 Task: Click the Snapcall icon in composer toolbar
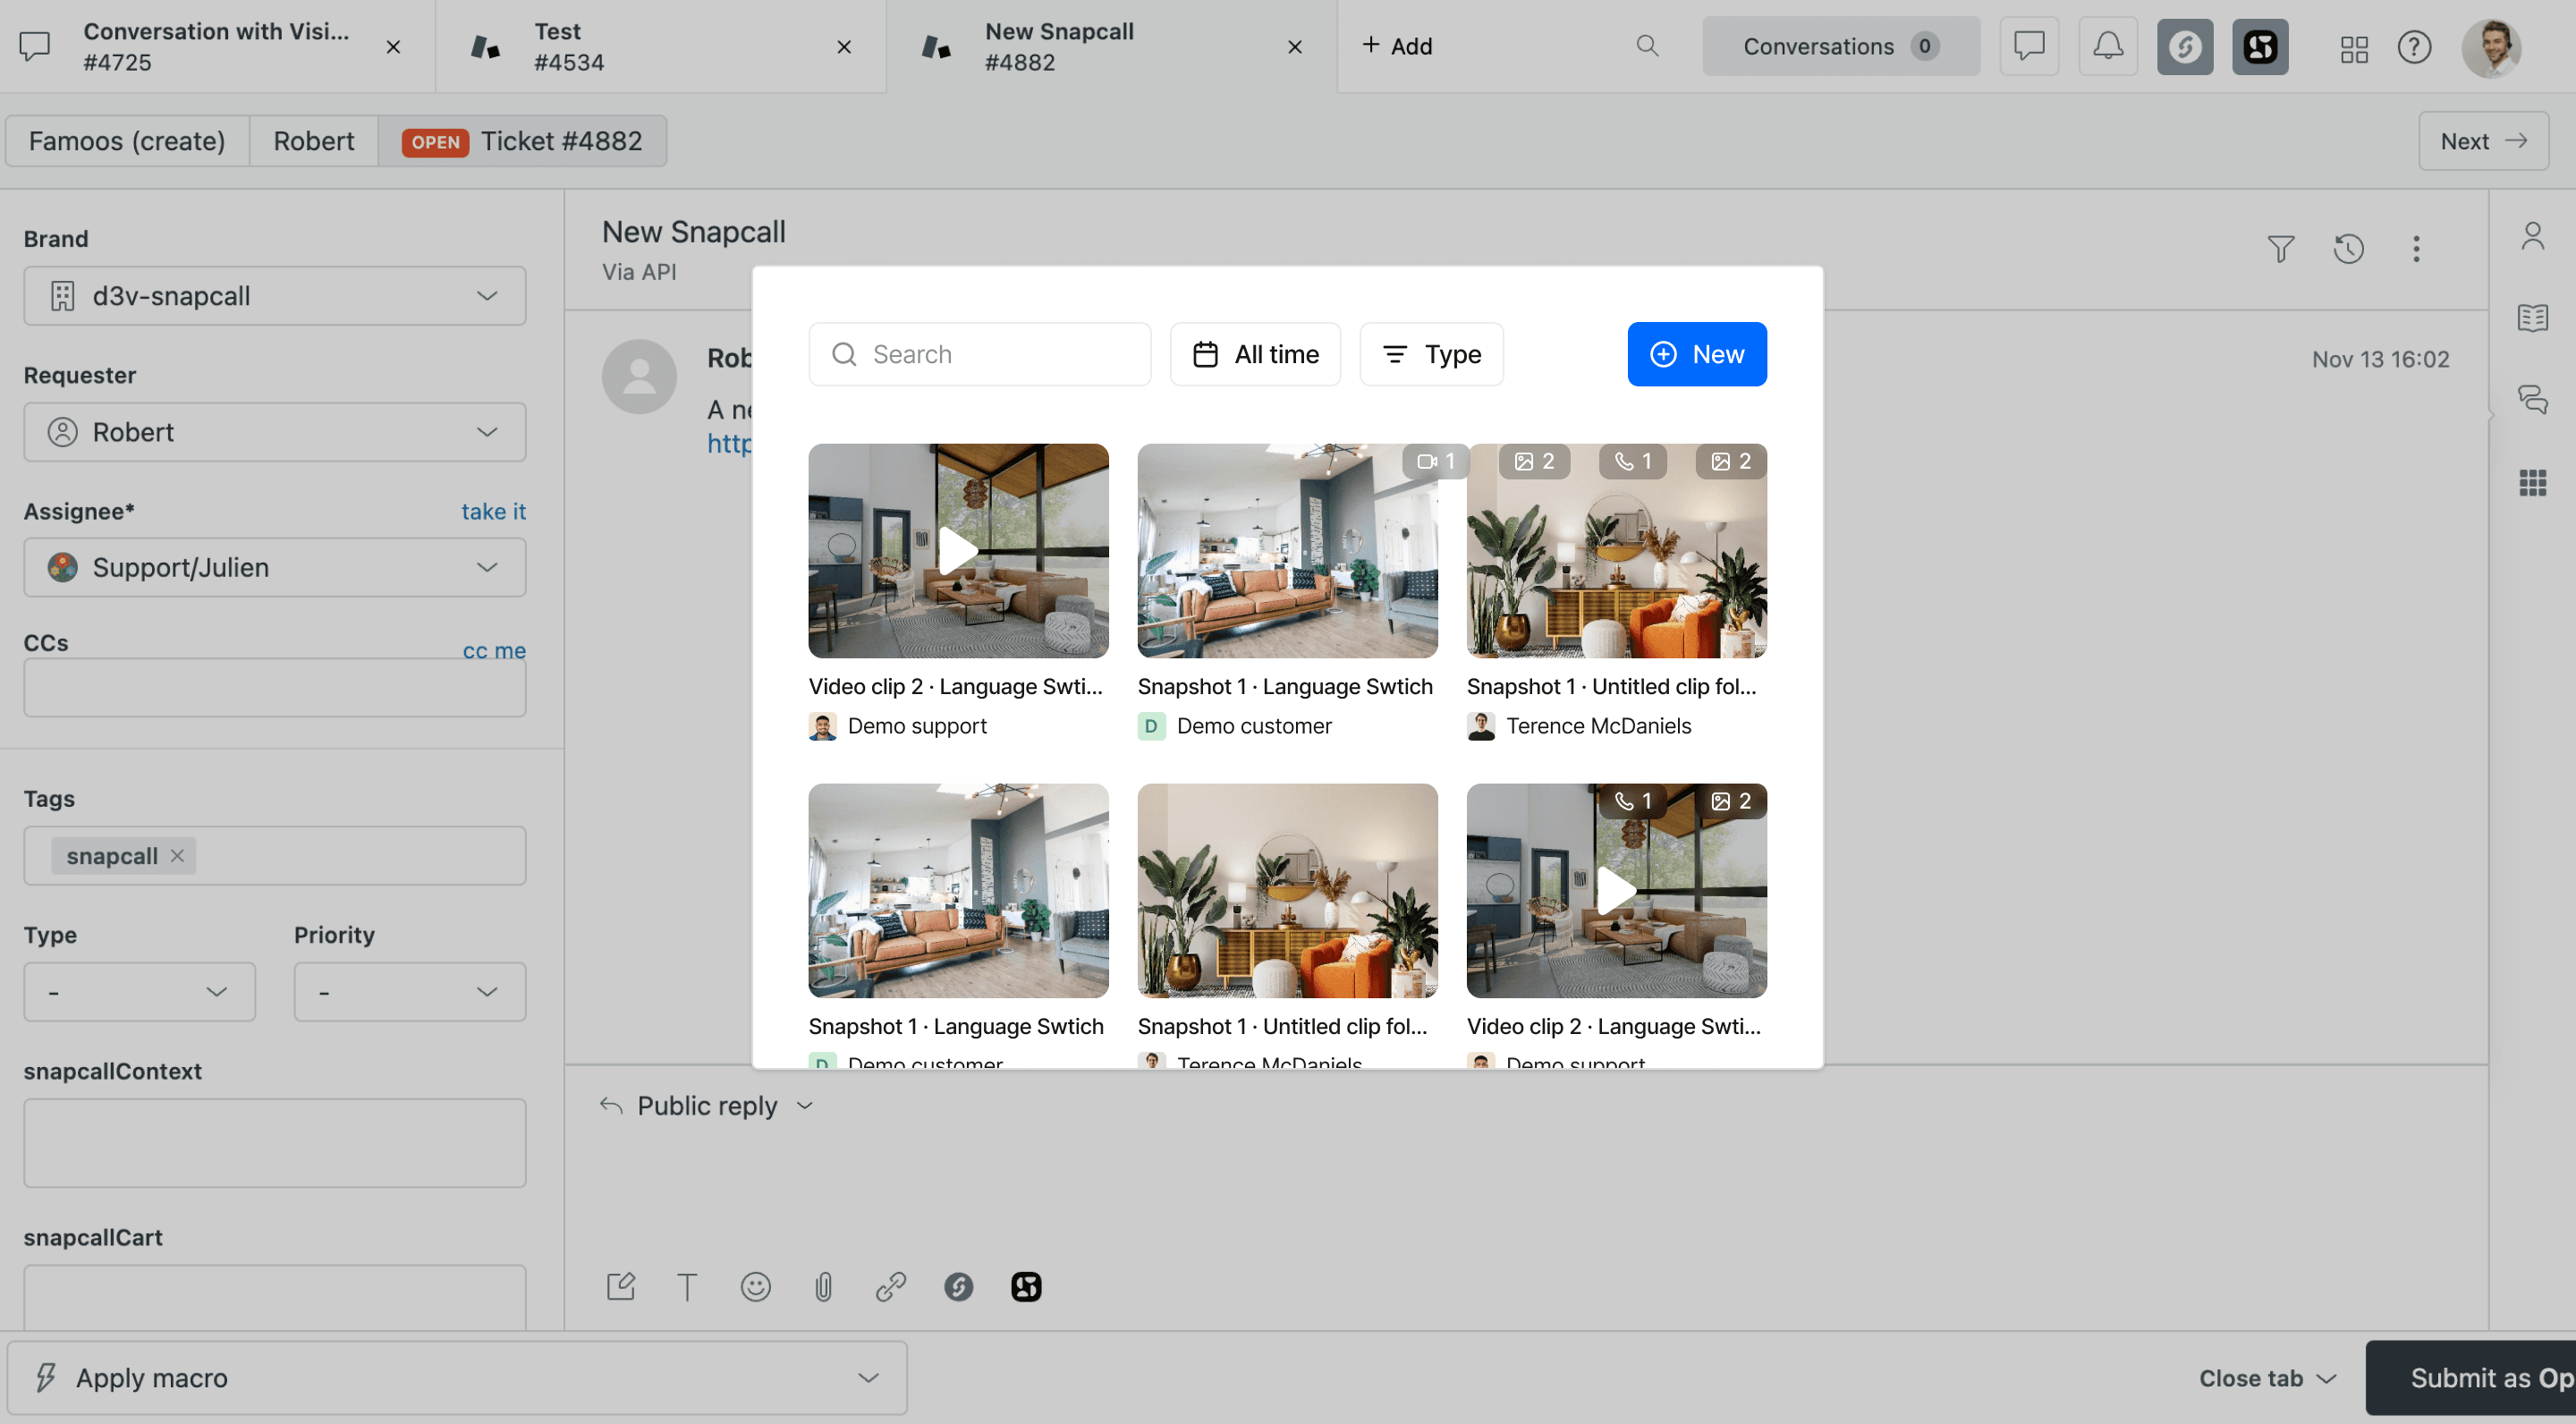(x=958, y=1286)
